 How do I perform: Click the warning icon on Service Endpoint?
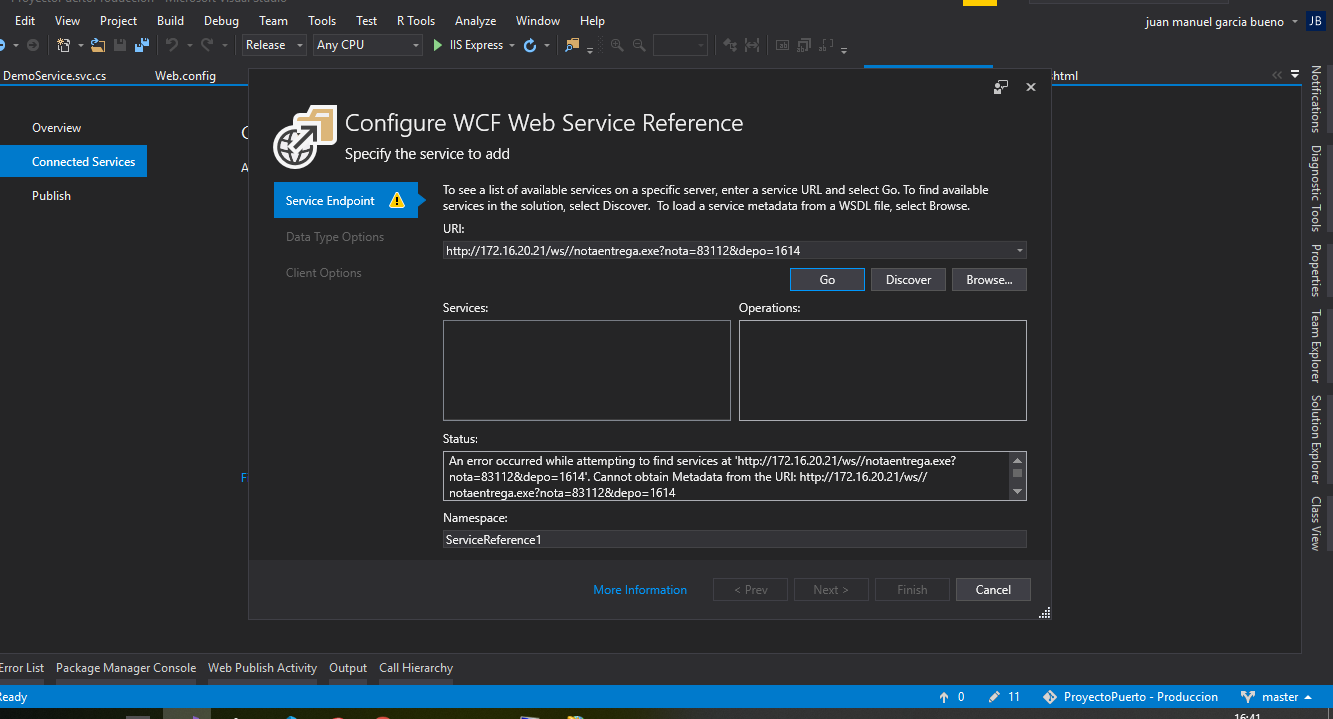pyautogui.click(x=397, y=200)
